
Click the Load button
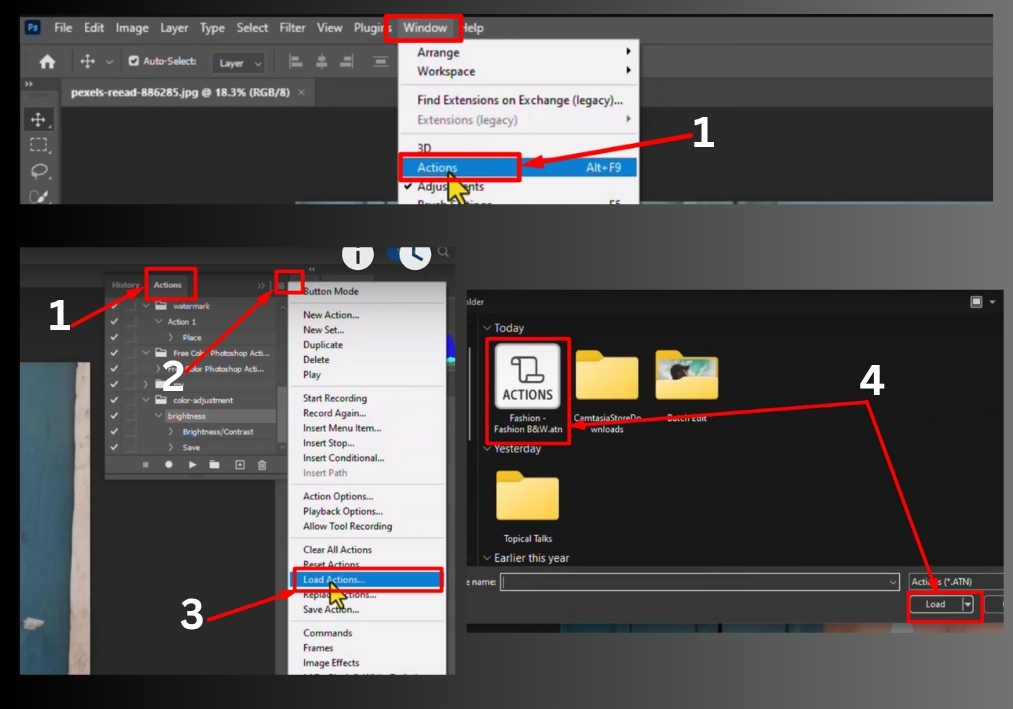tap(935, 604)
